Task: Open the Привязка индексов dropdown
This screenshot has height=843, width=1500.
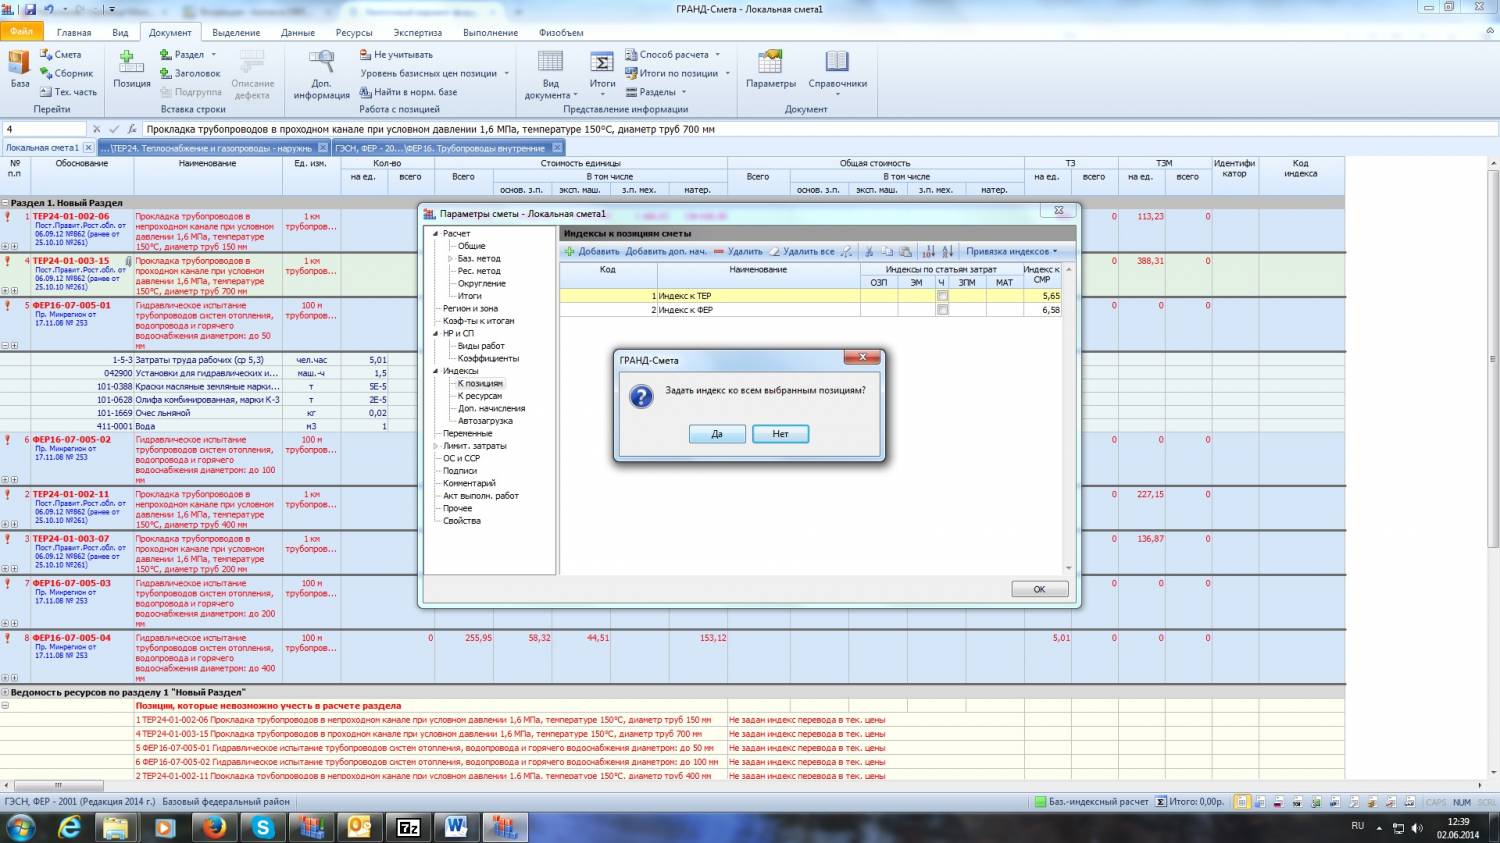Action: (x=1011, y=252)
